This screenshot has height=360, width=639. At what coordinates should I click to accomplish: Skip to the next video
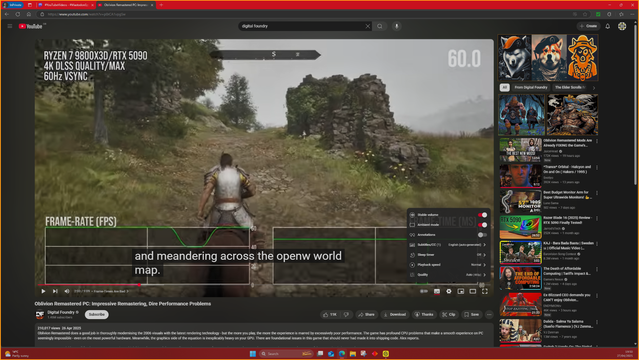tap(55, 291)
